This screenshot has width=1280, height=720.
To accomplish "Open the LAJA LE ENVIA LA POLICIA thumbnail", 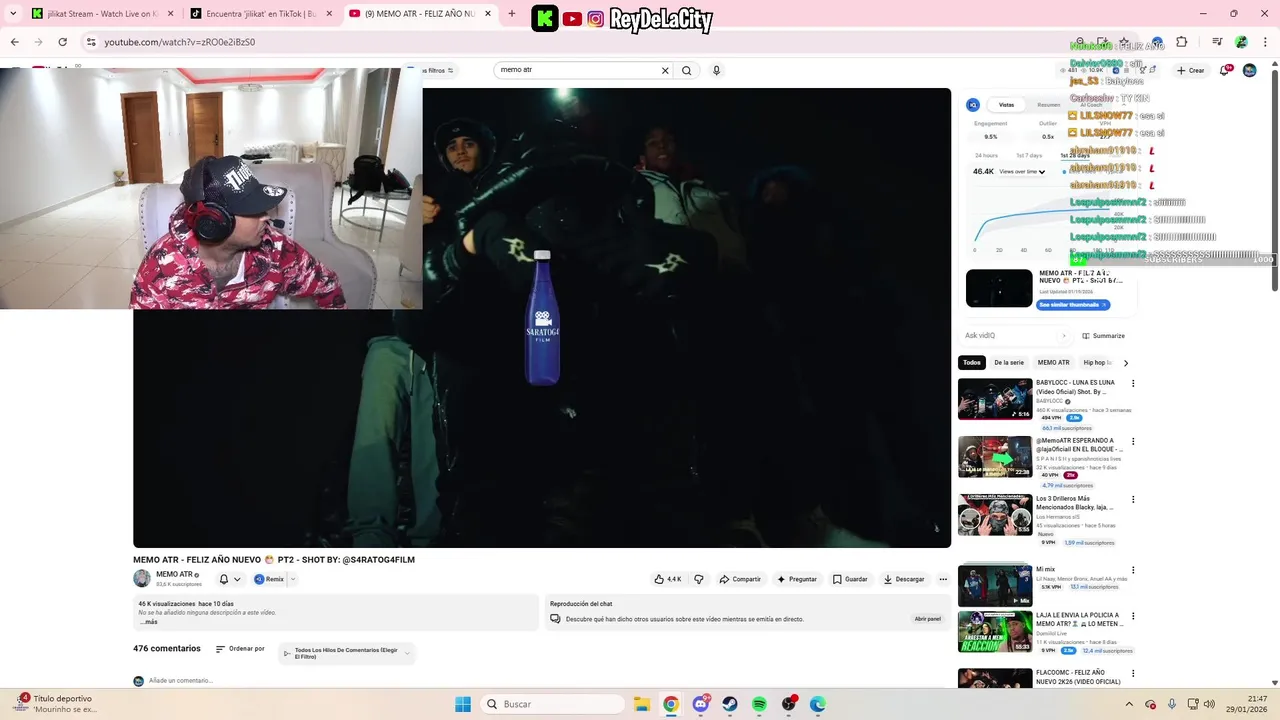I will point(995,632).
